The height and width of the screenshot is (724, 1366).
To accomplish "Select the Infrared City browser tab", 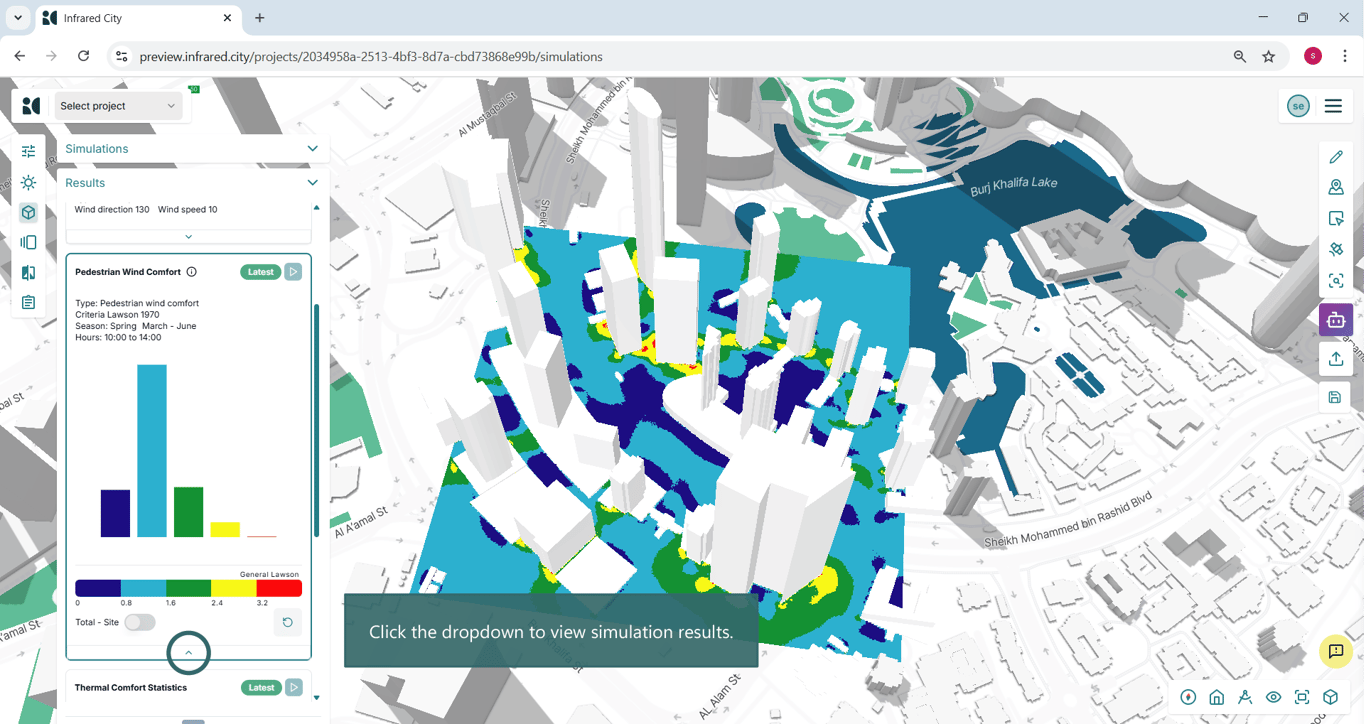I will [138, 18].
